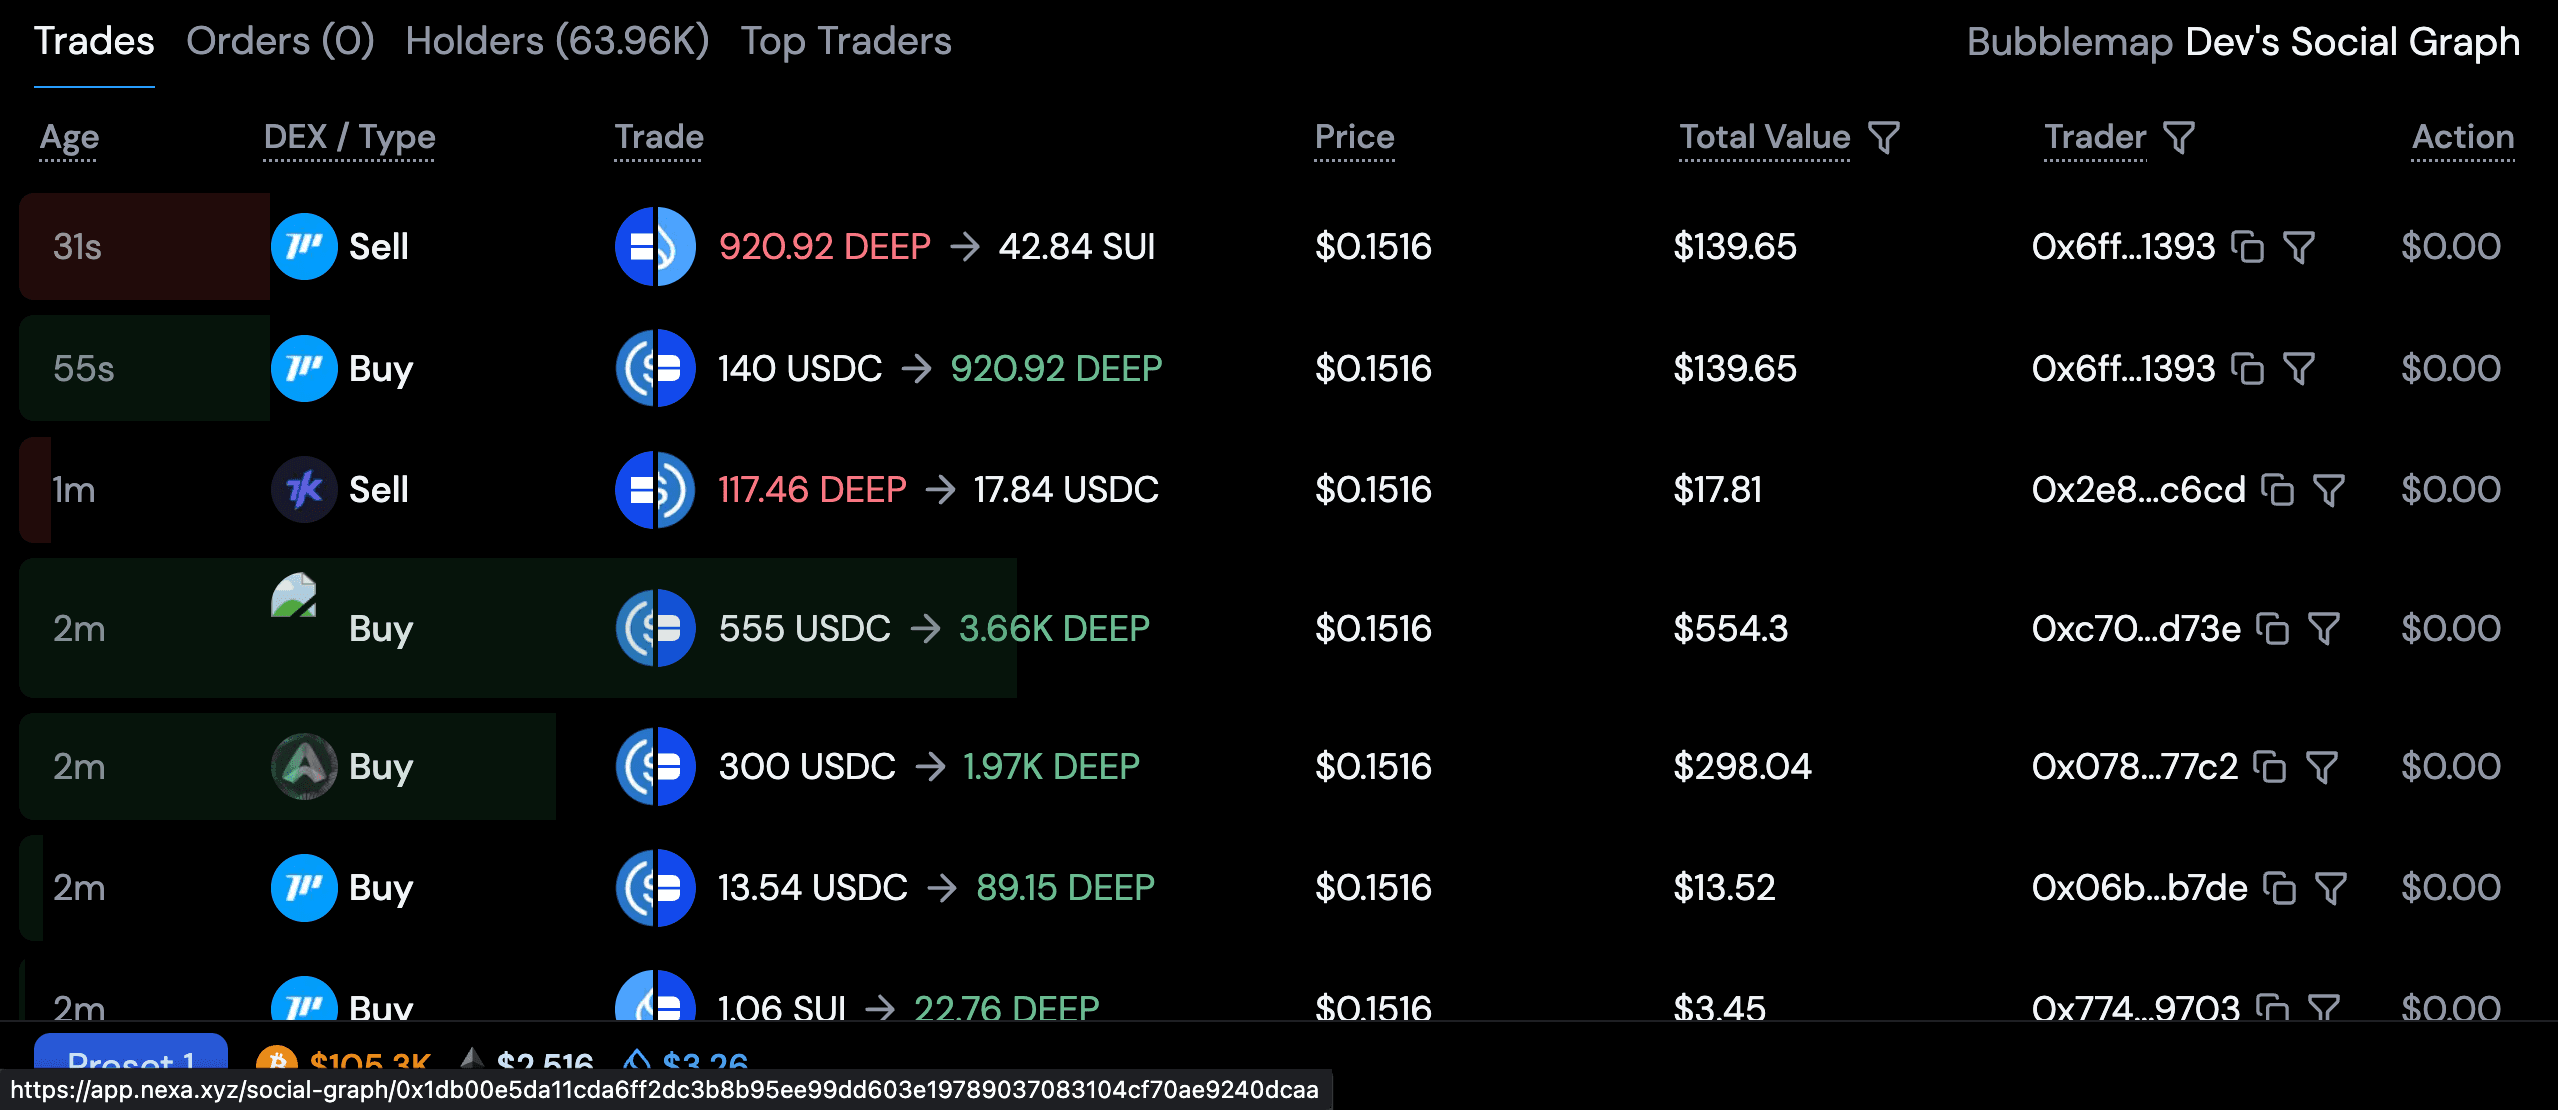Image resolution: width=2558 pixels, height=1110 pixels.
Task: View the Top Traders tab
Action: tap(846, 40)
